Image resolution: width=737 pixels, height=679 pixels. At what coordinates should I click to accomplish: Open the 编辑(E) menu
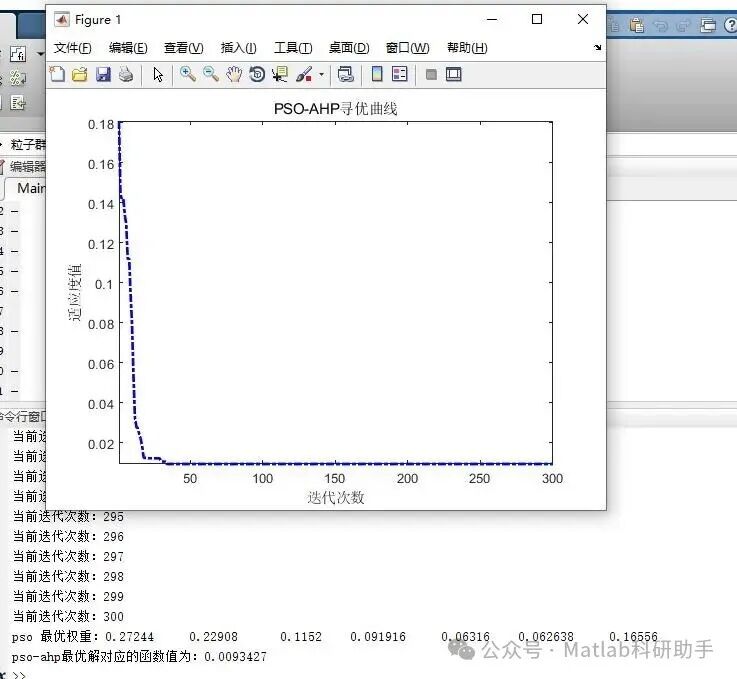pos(128,47)
